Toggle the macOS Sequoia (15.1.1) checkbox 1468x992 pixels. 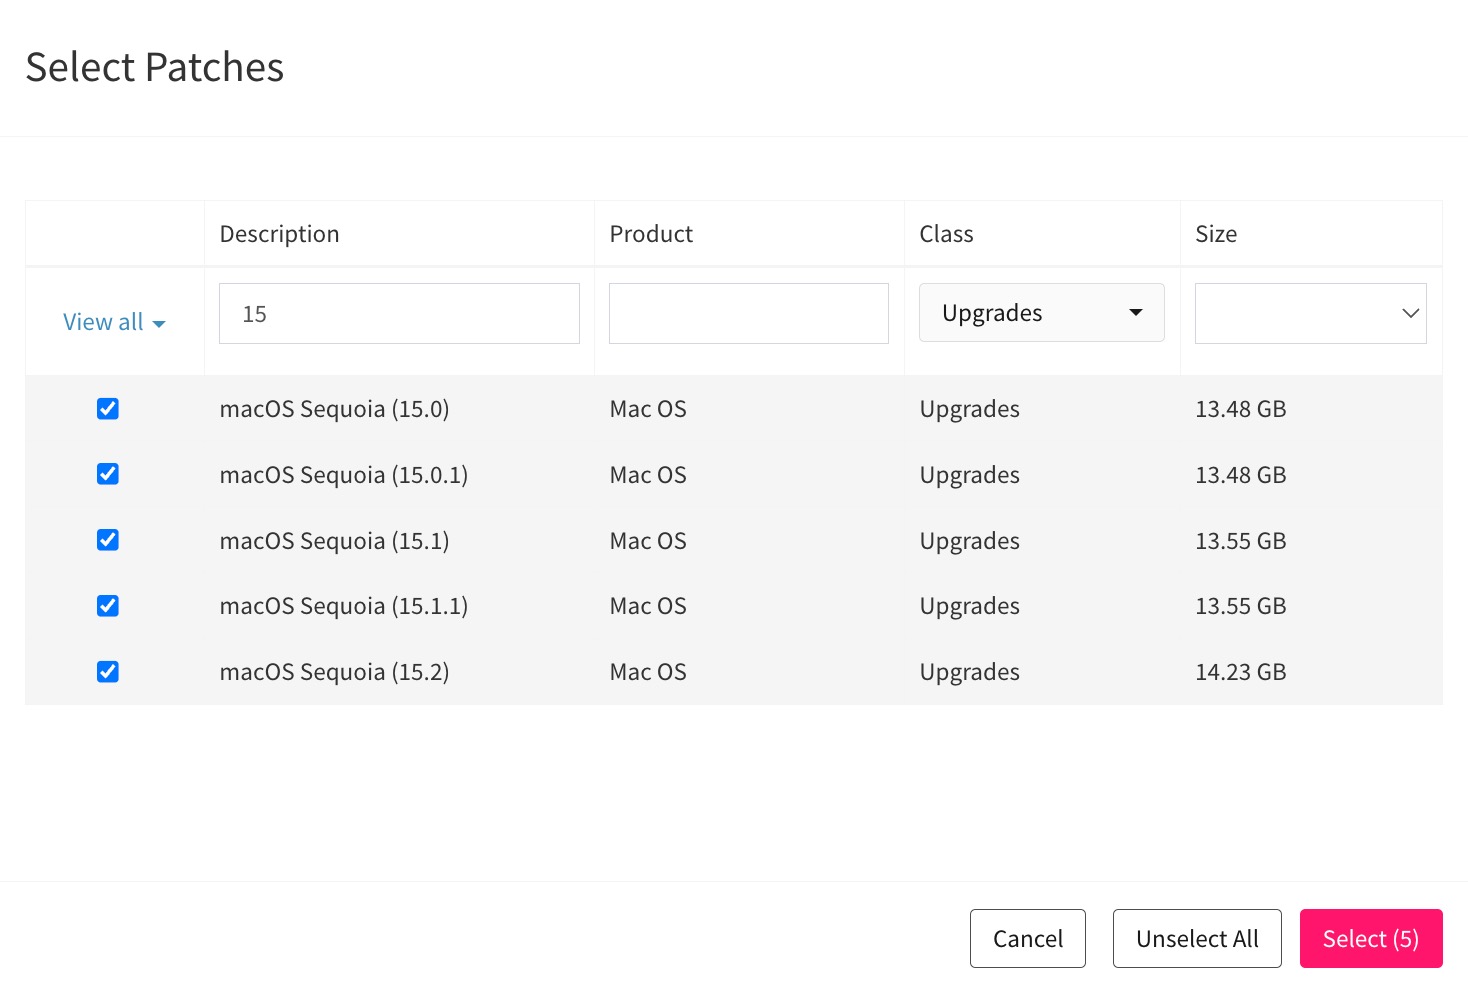coord(108,606)
